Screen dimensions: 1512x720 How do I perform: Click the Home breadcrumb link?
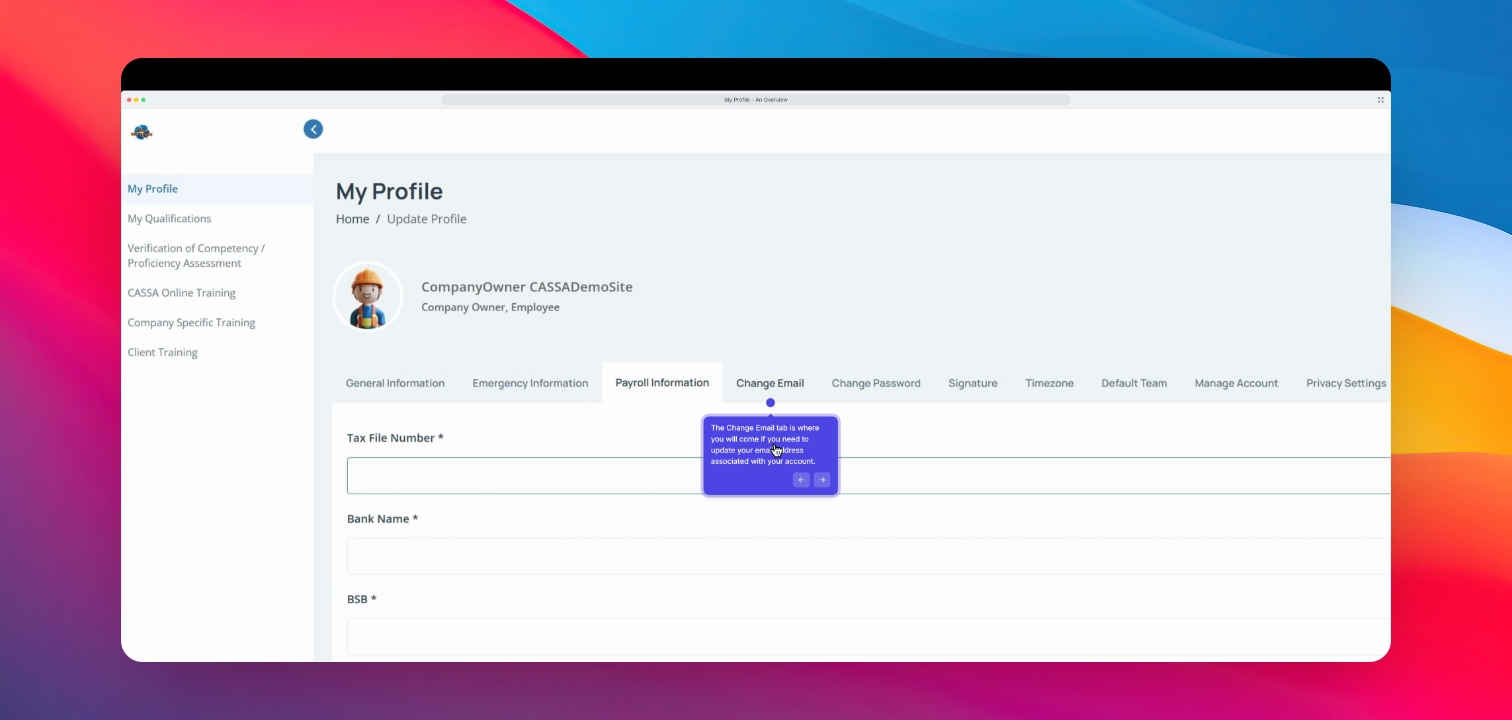pos(352,219)
